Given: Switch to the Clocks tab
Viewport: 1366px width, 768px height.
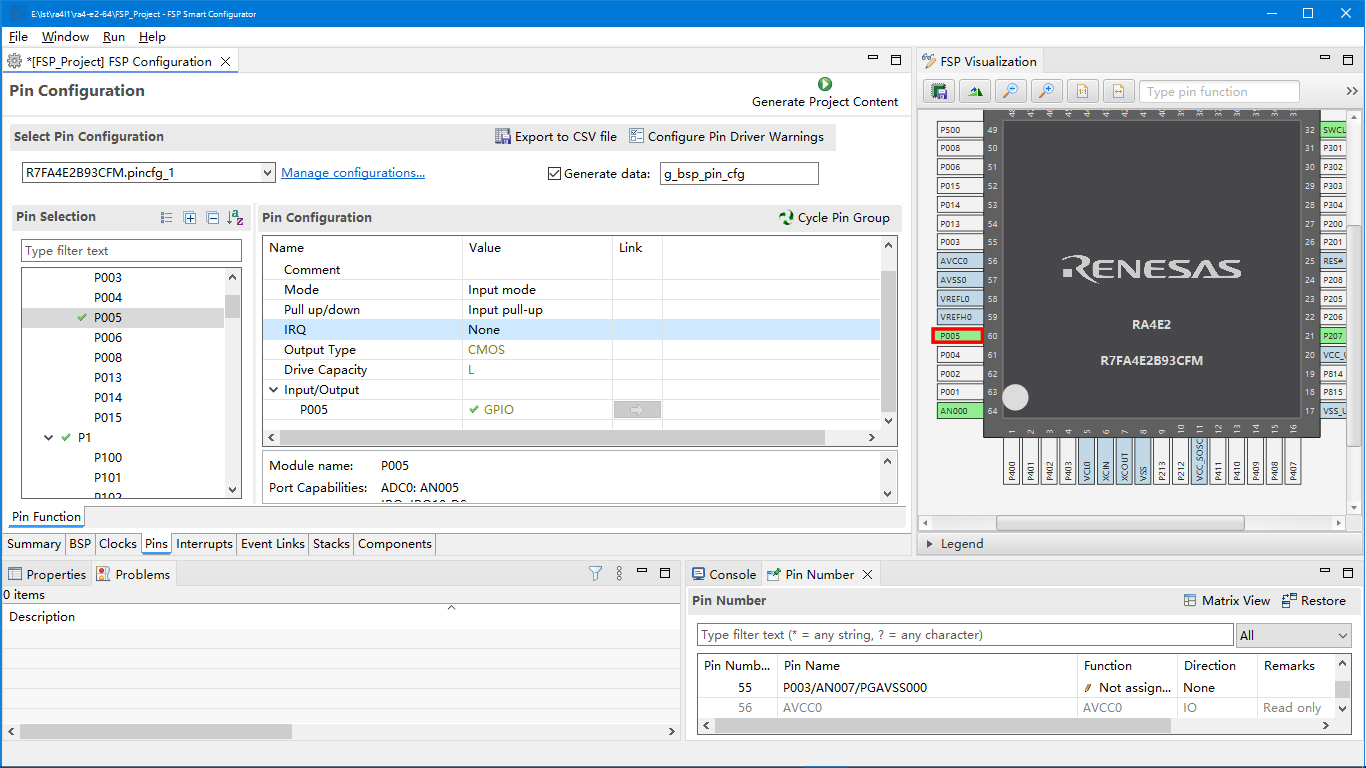Looking at the screenshot, I should (118, 544).
